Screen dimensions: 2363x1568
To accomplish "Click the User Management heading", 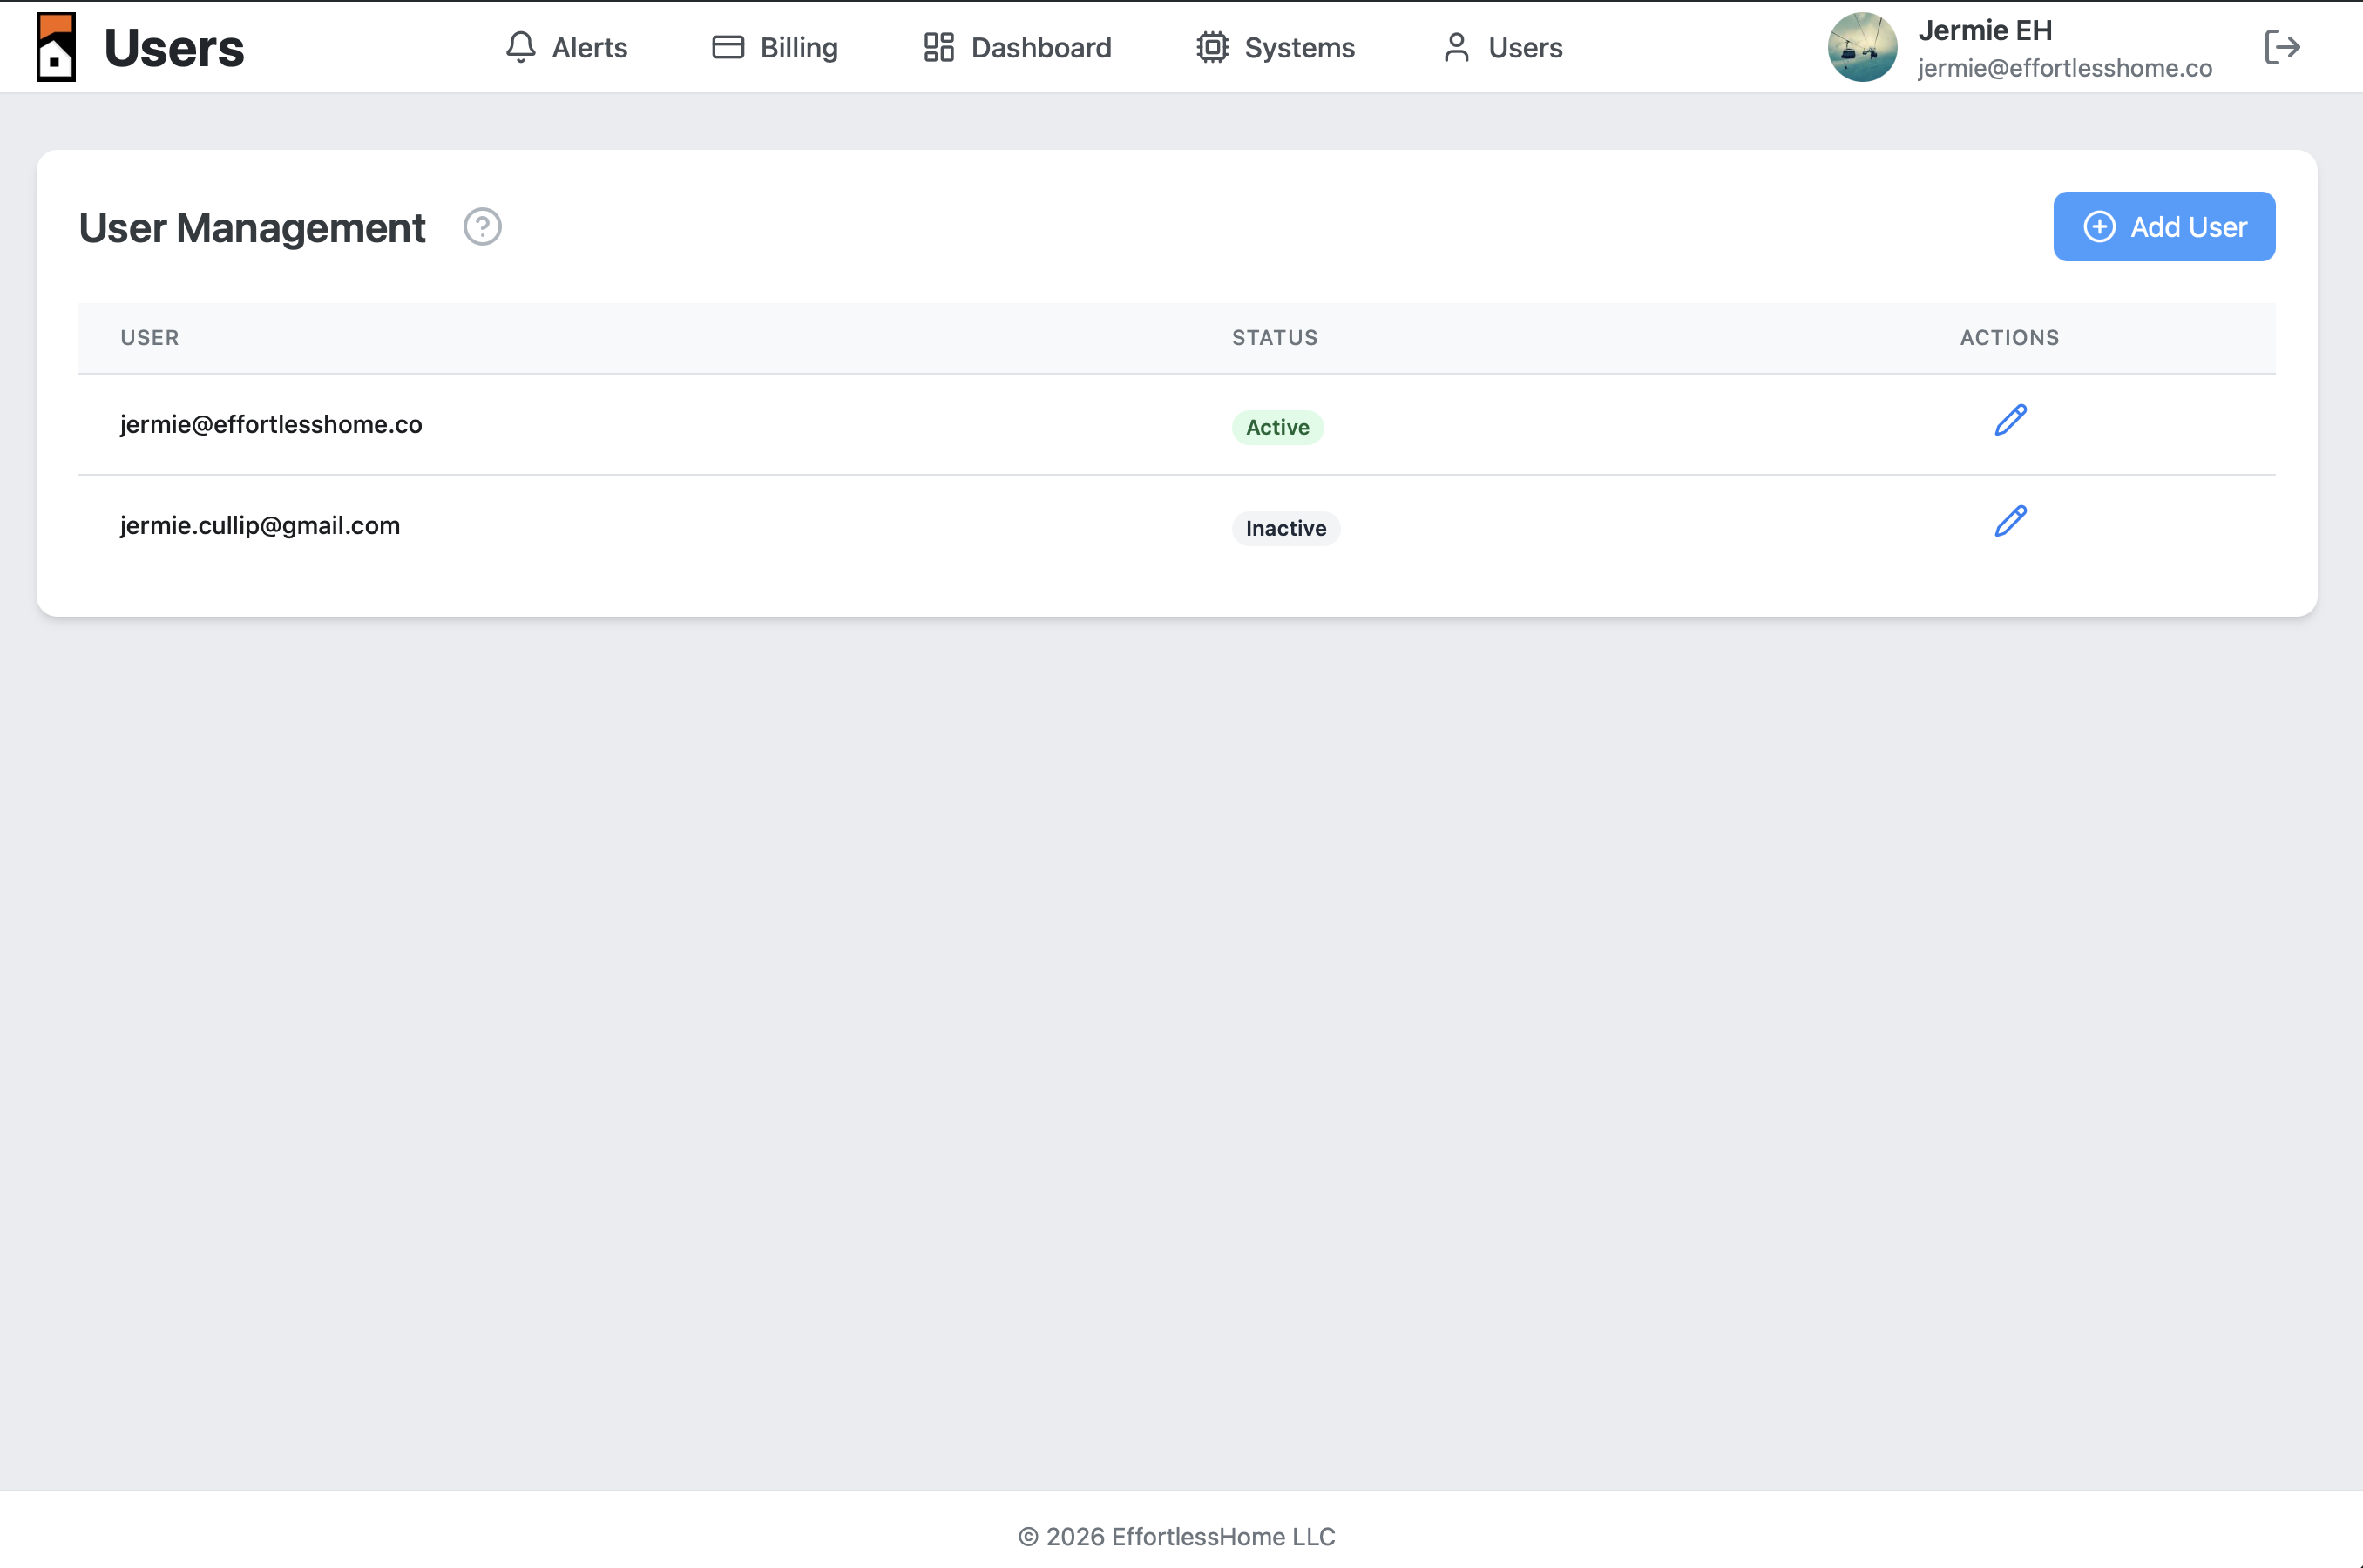I will click(251, 227).
